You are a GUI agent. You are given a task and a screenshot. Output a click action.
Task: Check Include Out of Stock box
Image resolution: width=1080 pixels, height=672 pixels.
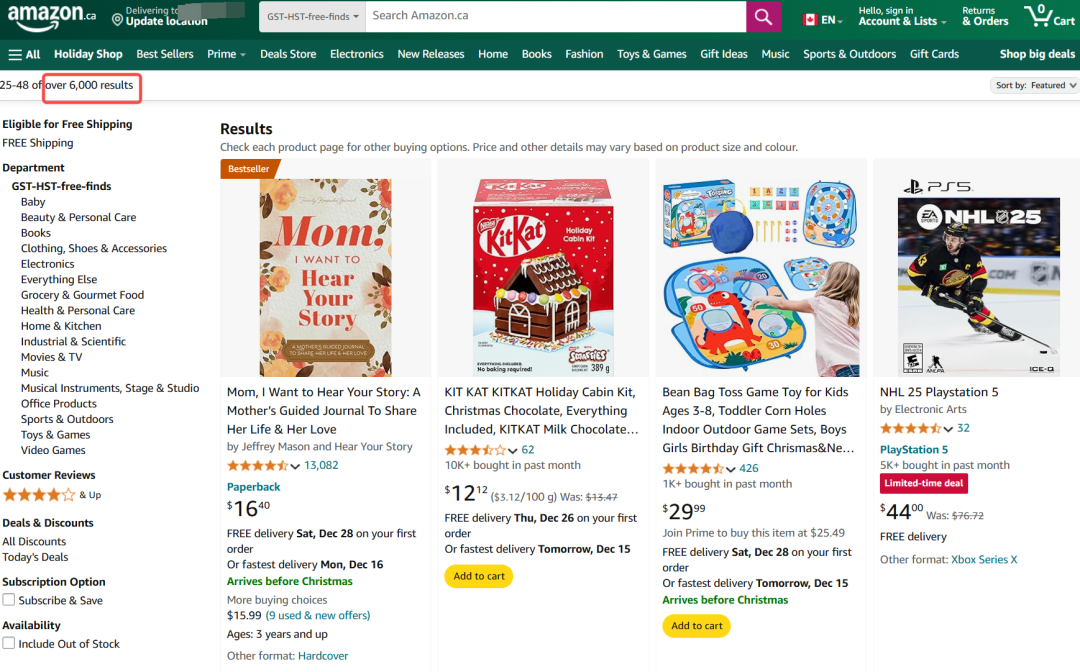(9, 643)
